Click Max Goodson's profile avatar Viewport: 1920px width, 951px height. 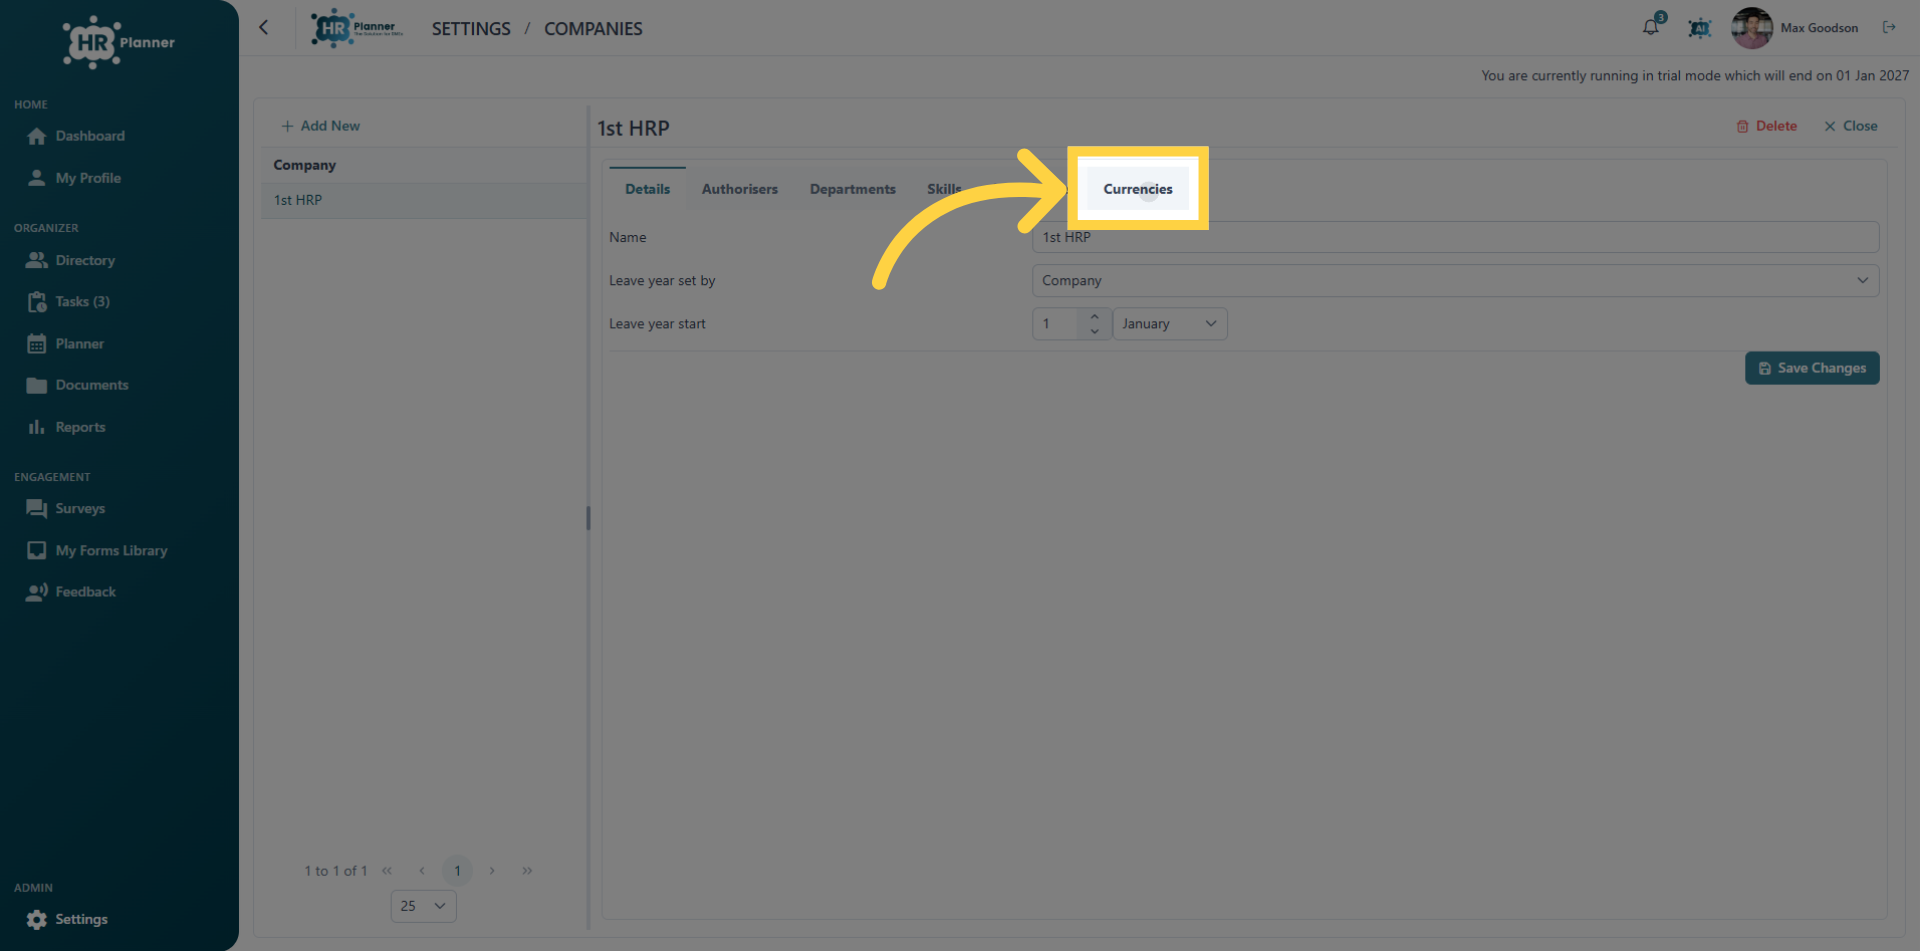(x=1751, y=28)
